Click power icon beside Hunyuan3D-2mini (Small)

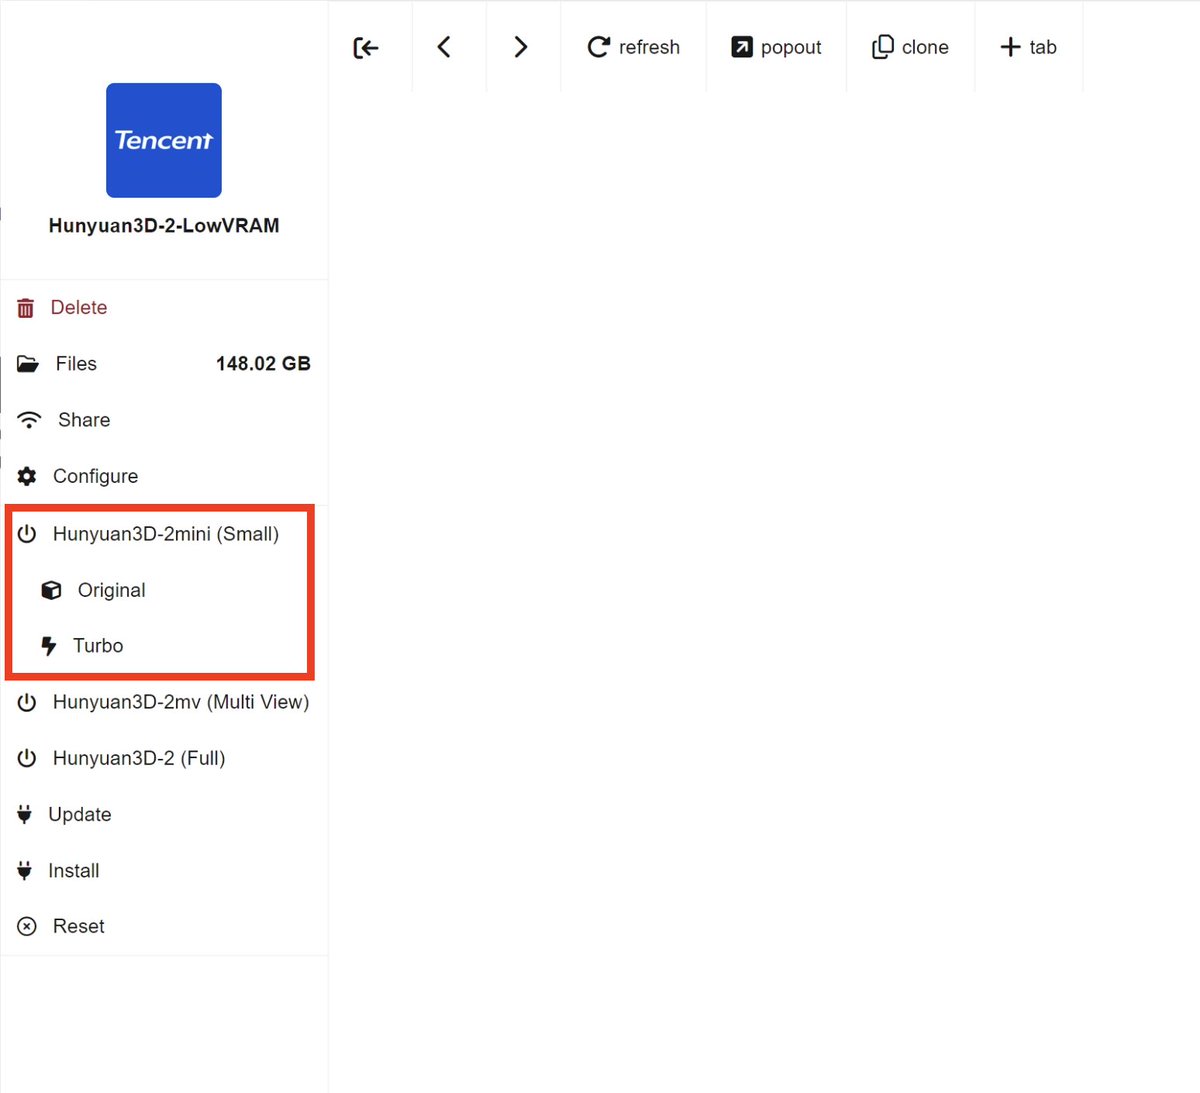[x=27, y=534]
